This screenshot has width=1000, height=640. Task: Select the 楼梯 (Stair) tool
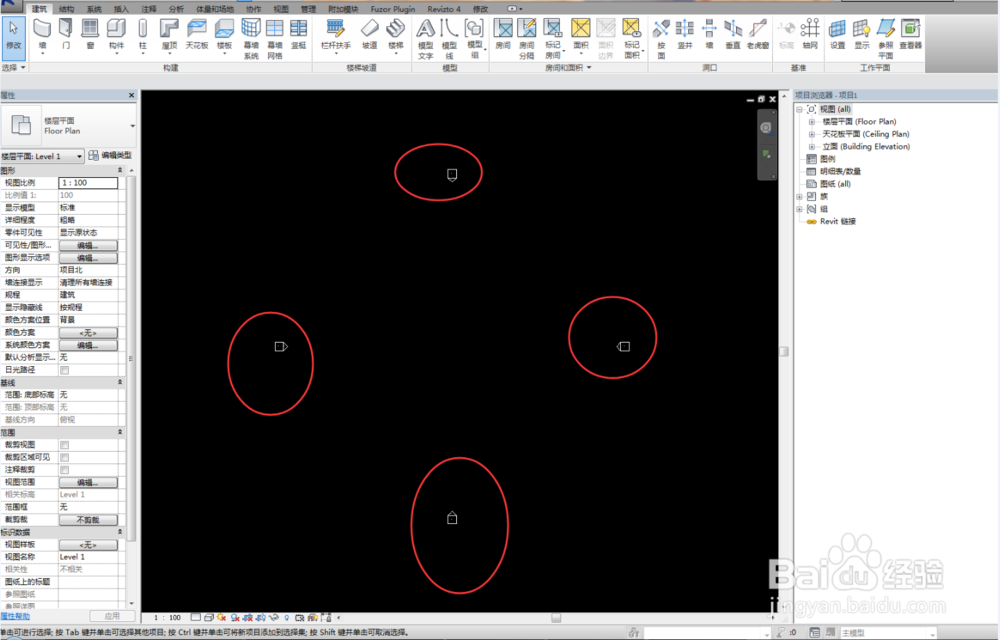click(395, 34)
